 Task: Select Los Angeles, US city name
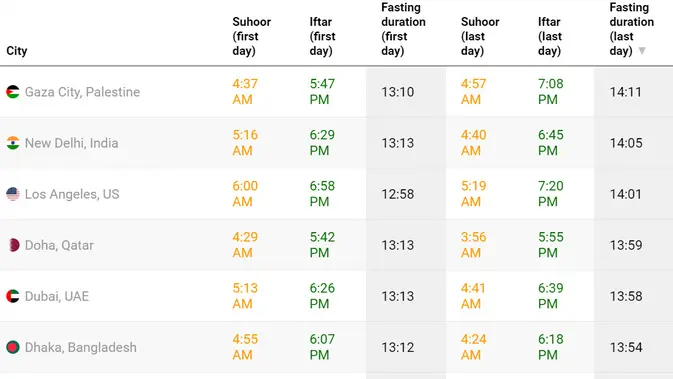[x=72, y=194]
